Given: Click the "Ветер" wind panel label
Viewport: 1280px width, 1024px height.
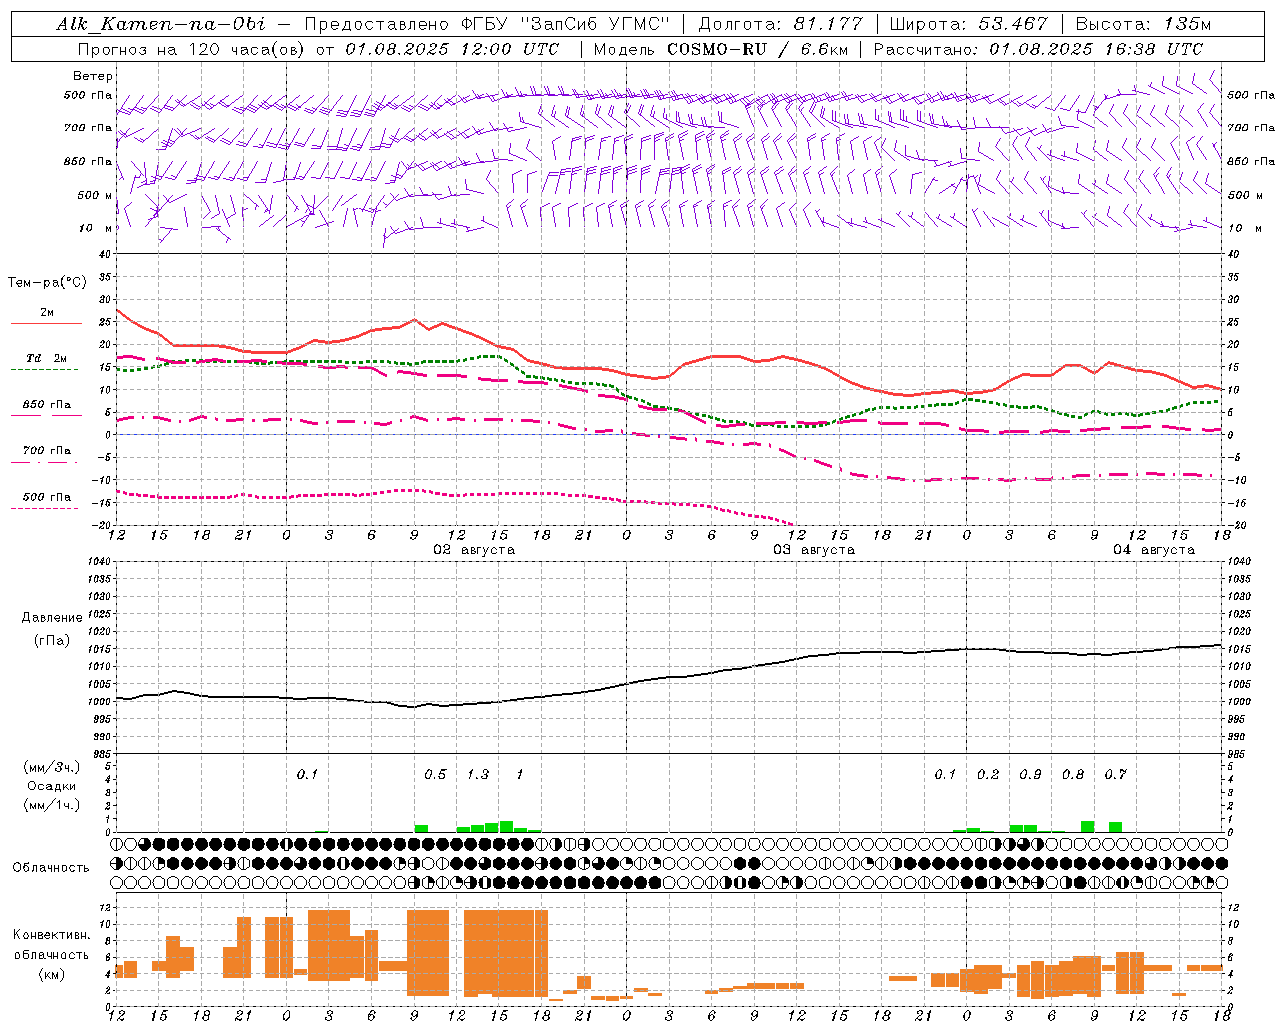Looking at the screenshot, I should 93,76.
